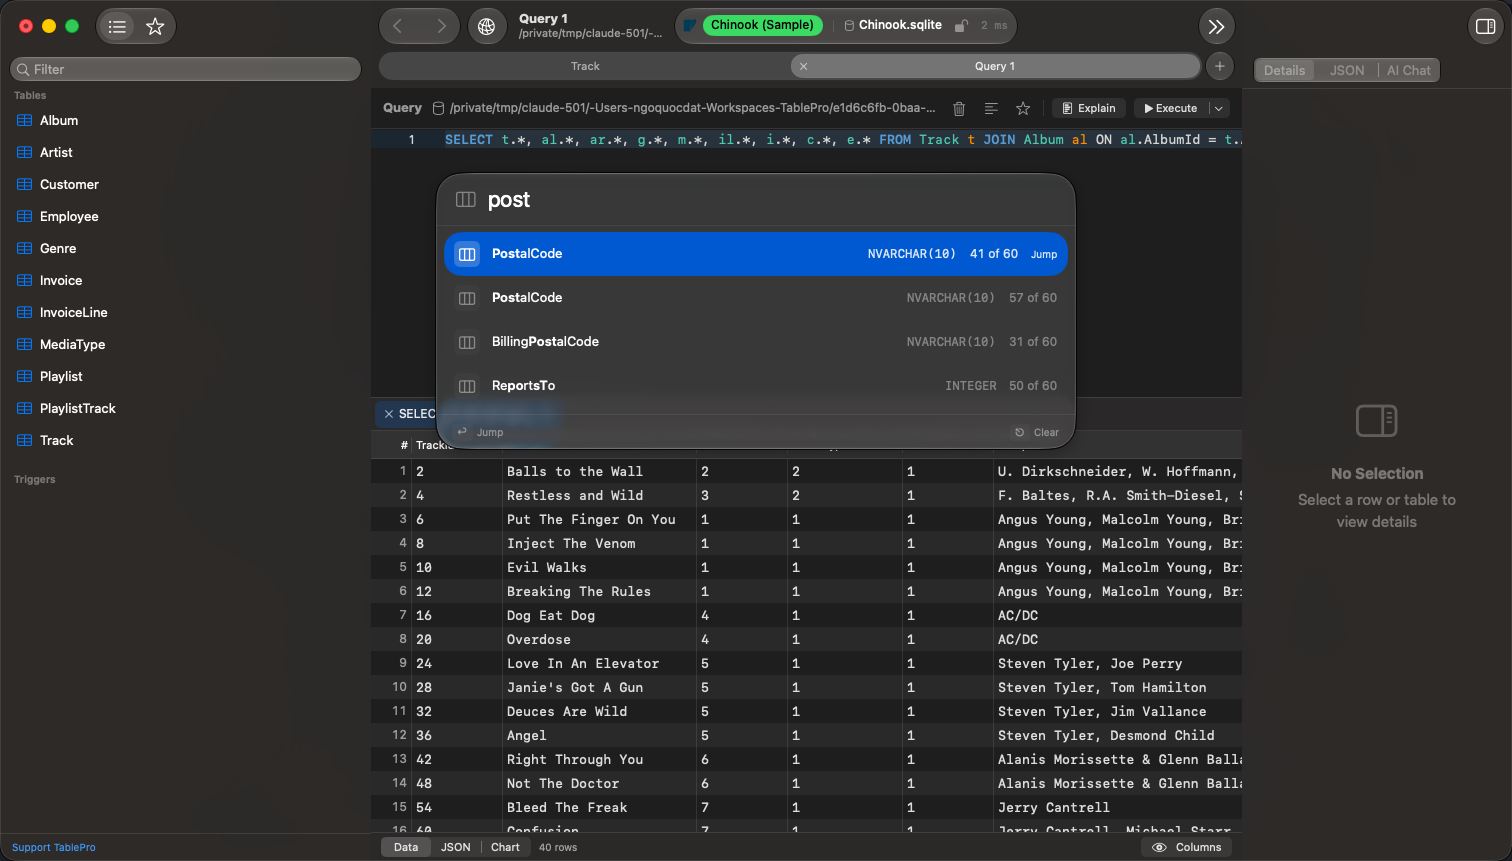Viewport: 1512px width, 861px height.
Task: Open the Employee table
Action: tap(69, 216)
